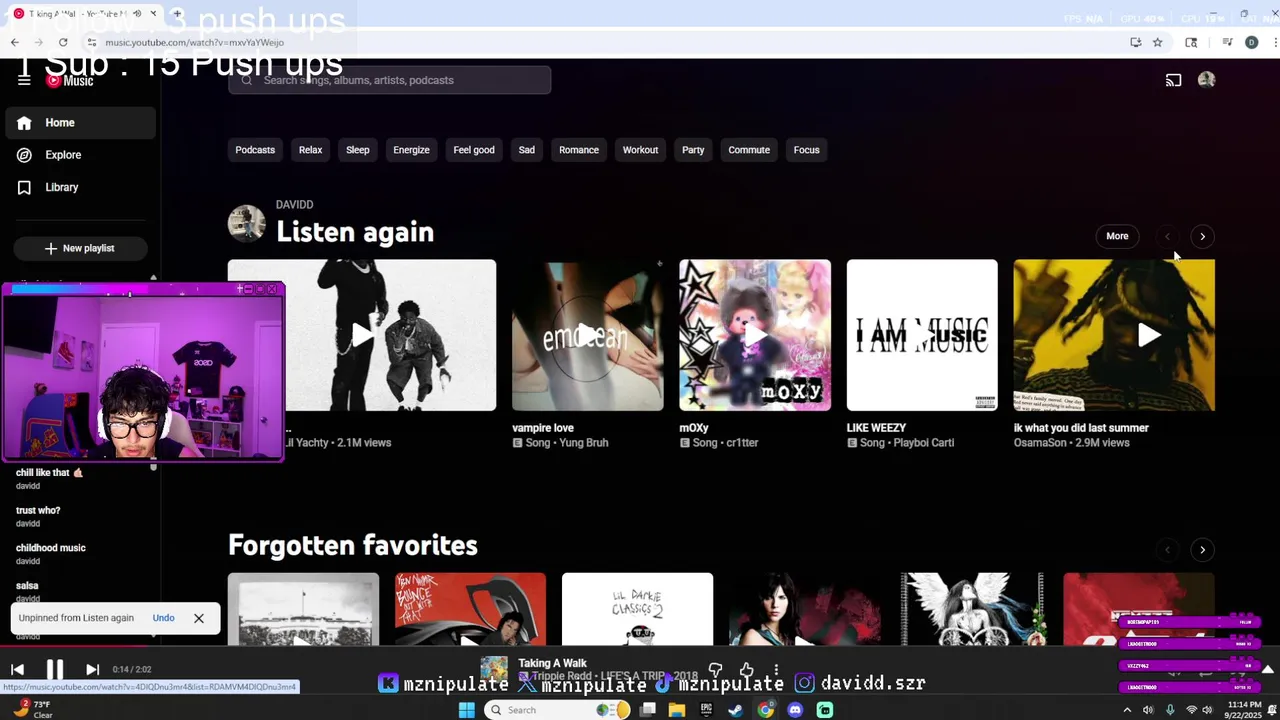Select the Commute mood chip
The height and width of the screenshot is (720, 1280).
click(x=749, y=150)
